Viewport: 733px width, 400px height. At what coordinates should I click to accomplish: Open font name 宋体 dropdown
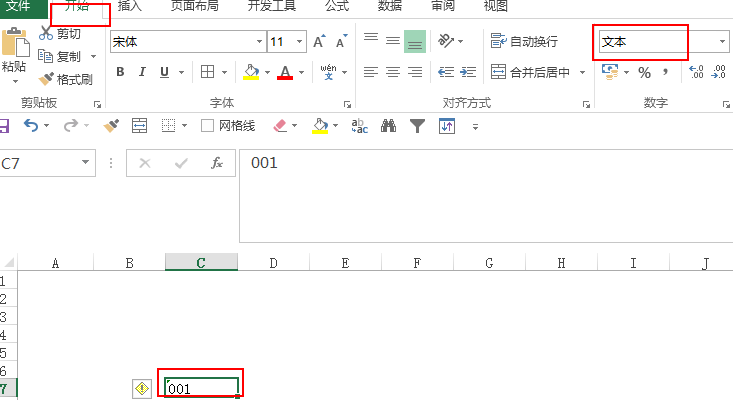(x=259, y=42)
